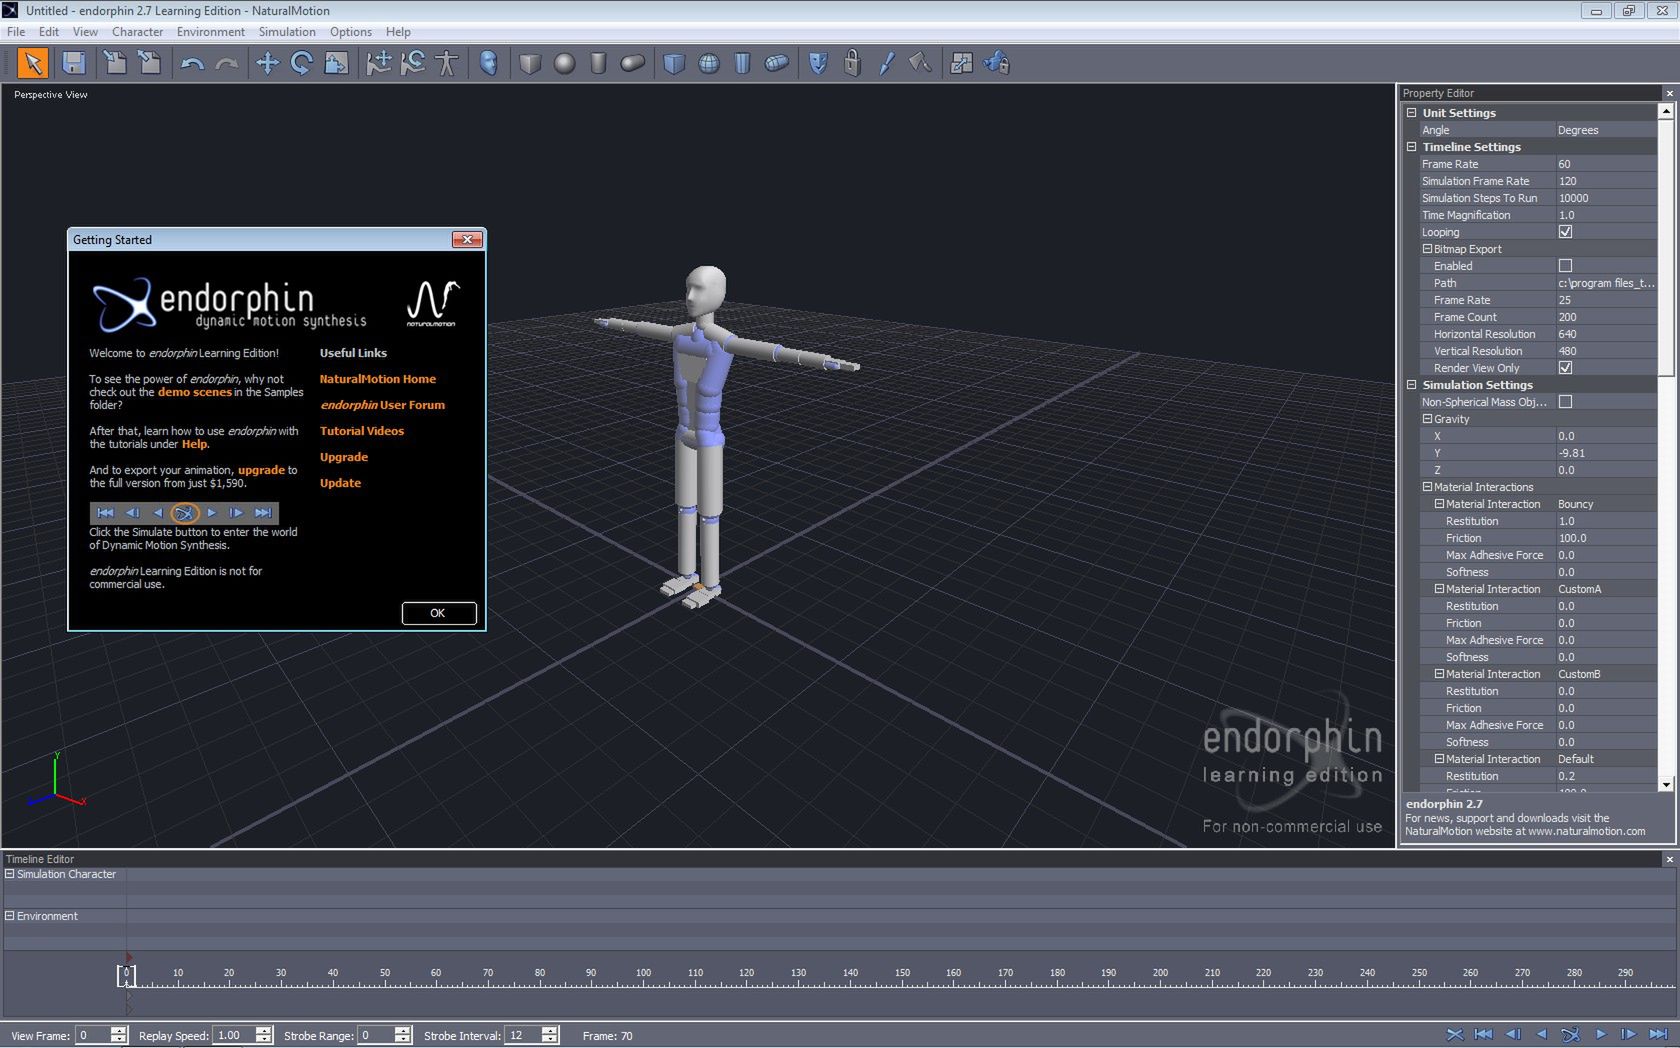Click the standing character figure icon in the toolbar
Viewport: 1680px width, 1048px height.
coord(447,64)
